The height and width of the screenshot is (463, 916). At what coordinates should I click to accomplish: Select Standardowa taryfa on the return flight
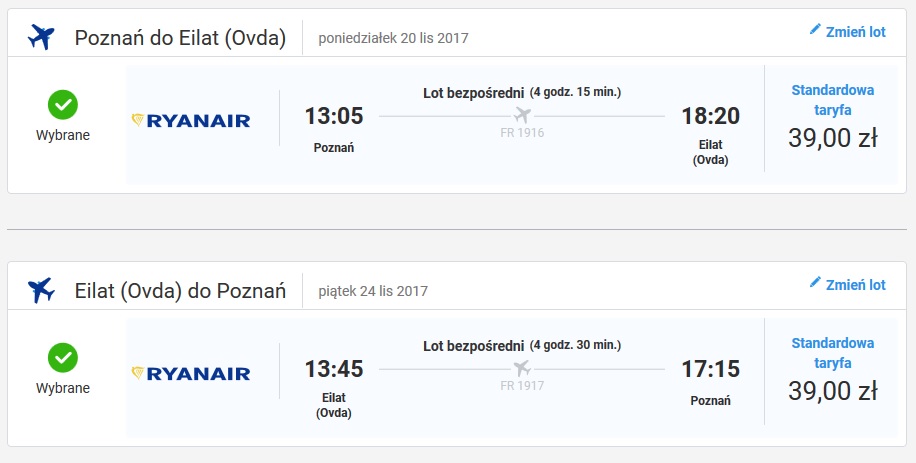coord(832,353)
